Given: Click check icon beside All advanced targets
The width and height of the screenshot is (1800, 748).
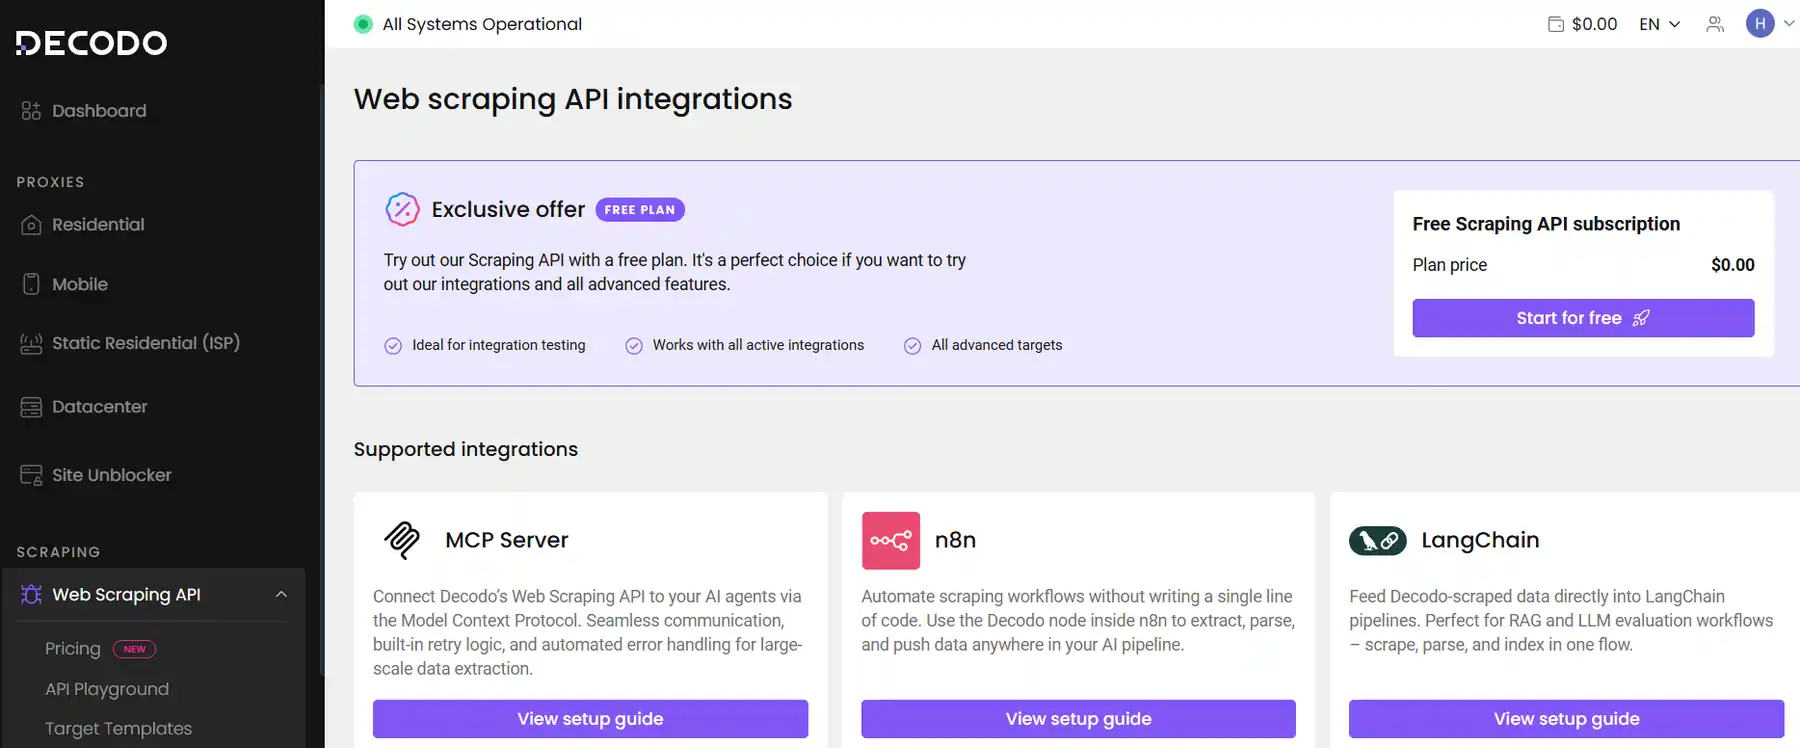Looking at the screenshot, I should (x=912, y=346).
